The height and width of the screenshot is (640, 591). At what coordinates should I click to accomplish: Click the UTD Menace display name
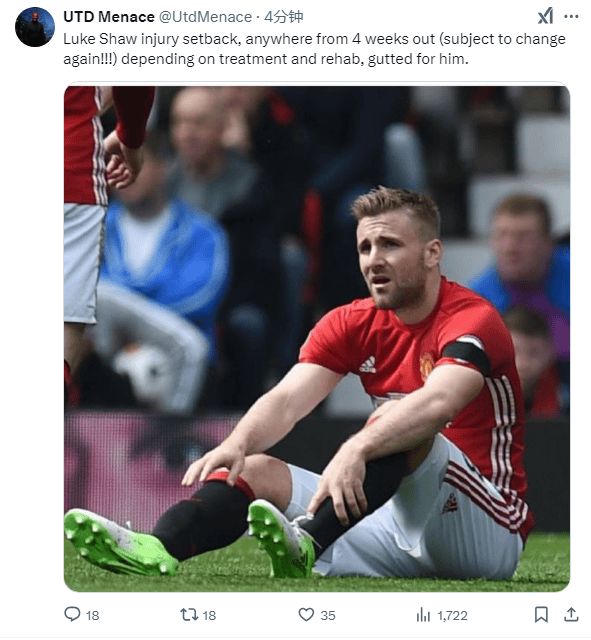coord(109,17)
